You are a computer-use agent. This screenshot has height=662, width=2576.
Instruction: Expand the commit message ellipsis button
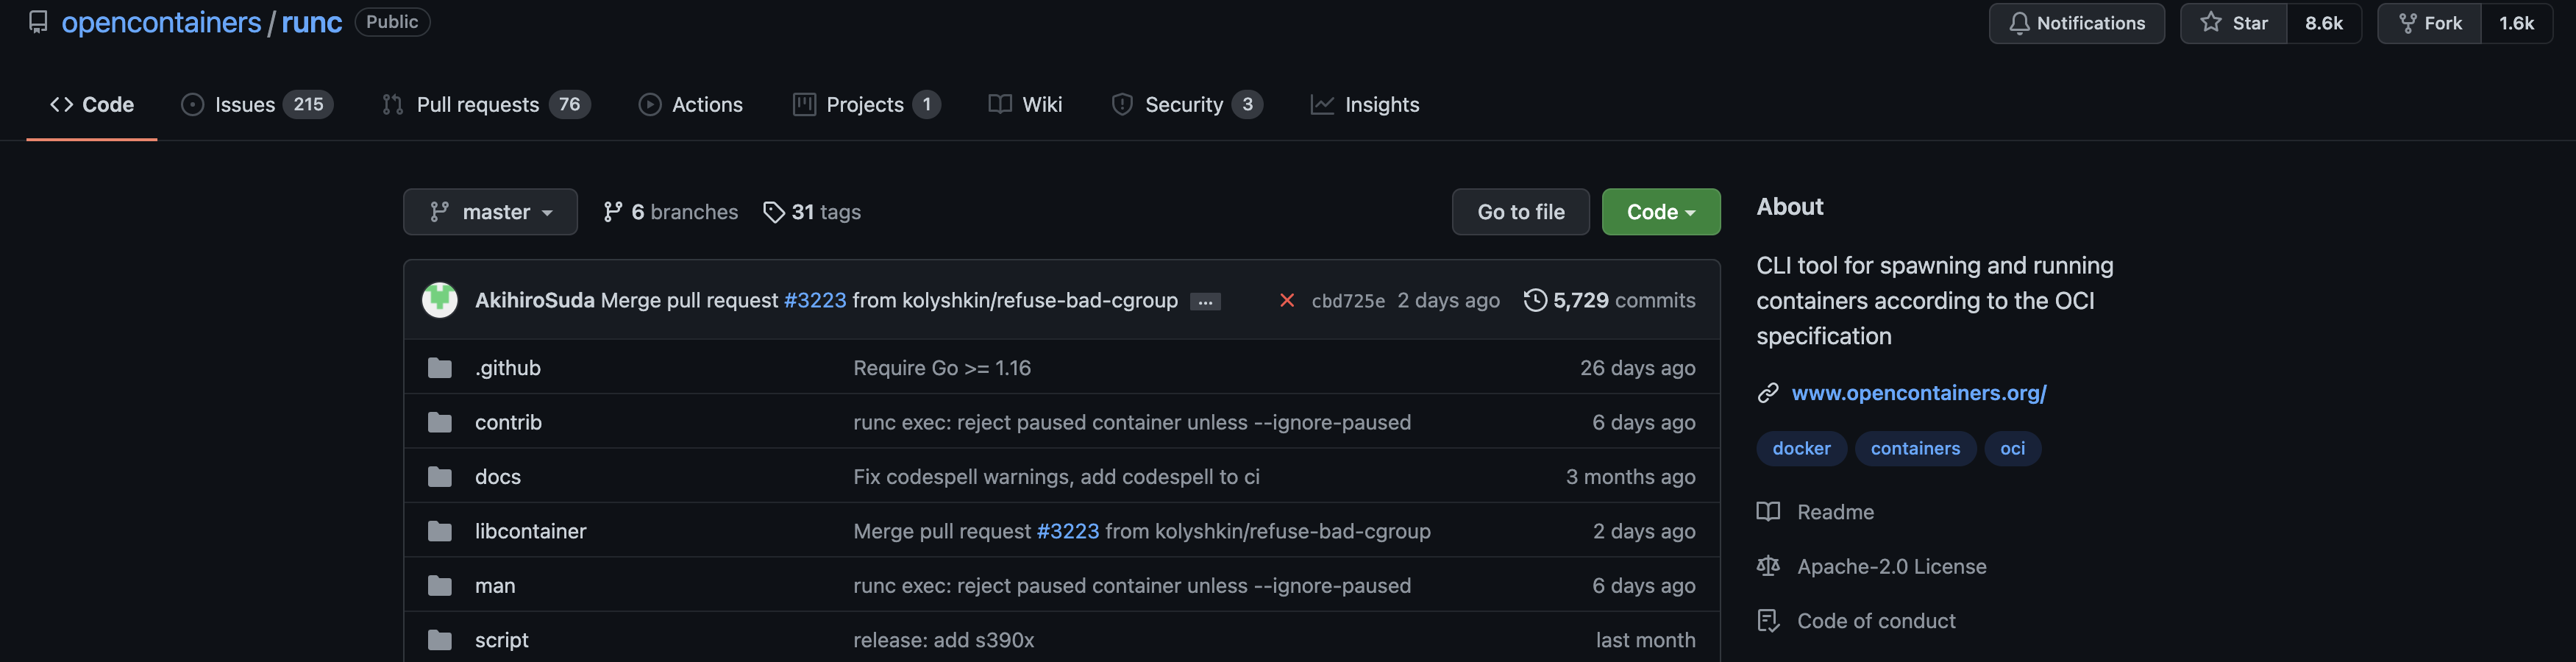coord(1205,302)
